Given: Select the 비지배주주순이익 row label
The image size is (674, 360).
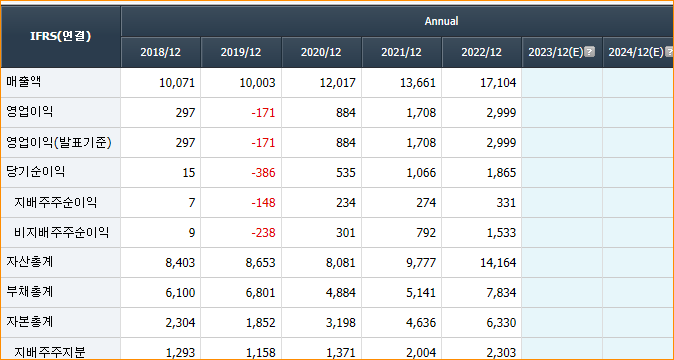Looking at the screenshot, I should click(x=61, y=232).
